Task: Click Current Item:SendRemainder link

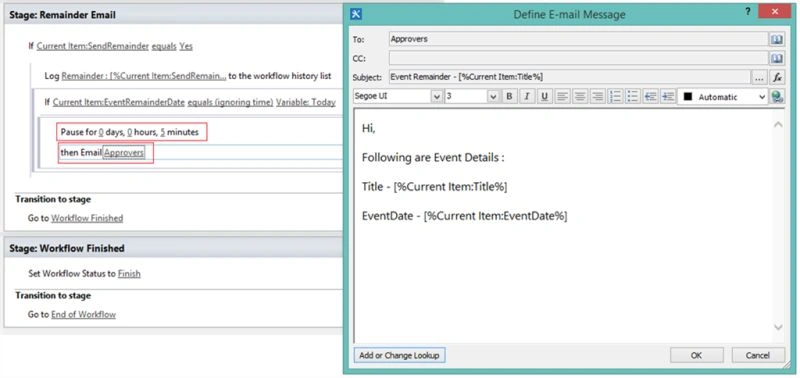Action: [93, 46]
